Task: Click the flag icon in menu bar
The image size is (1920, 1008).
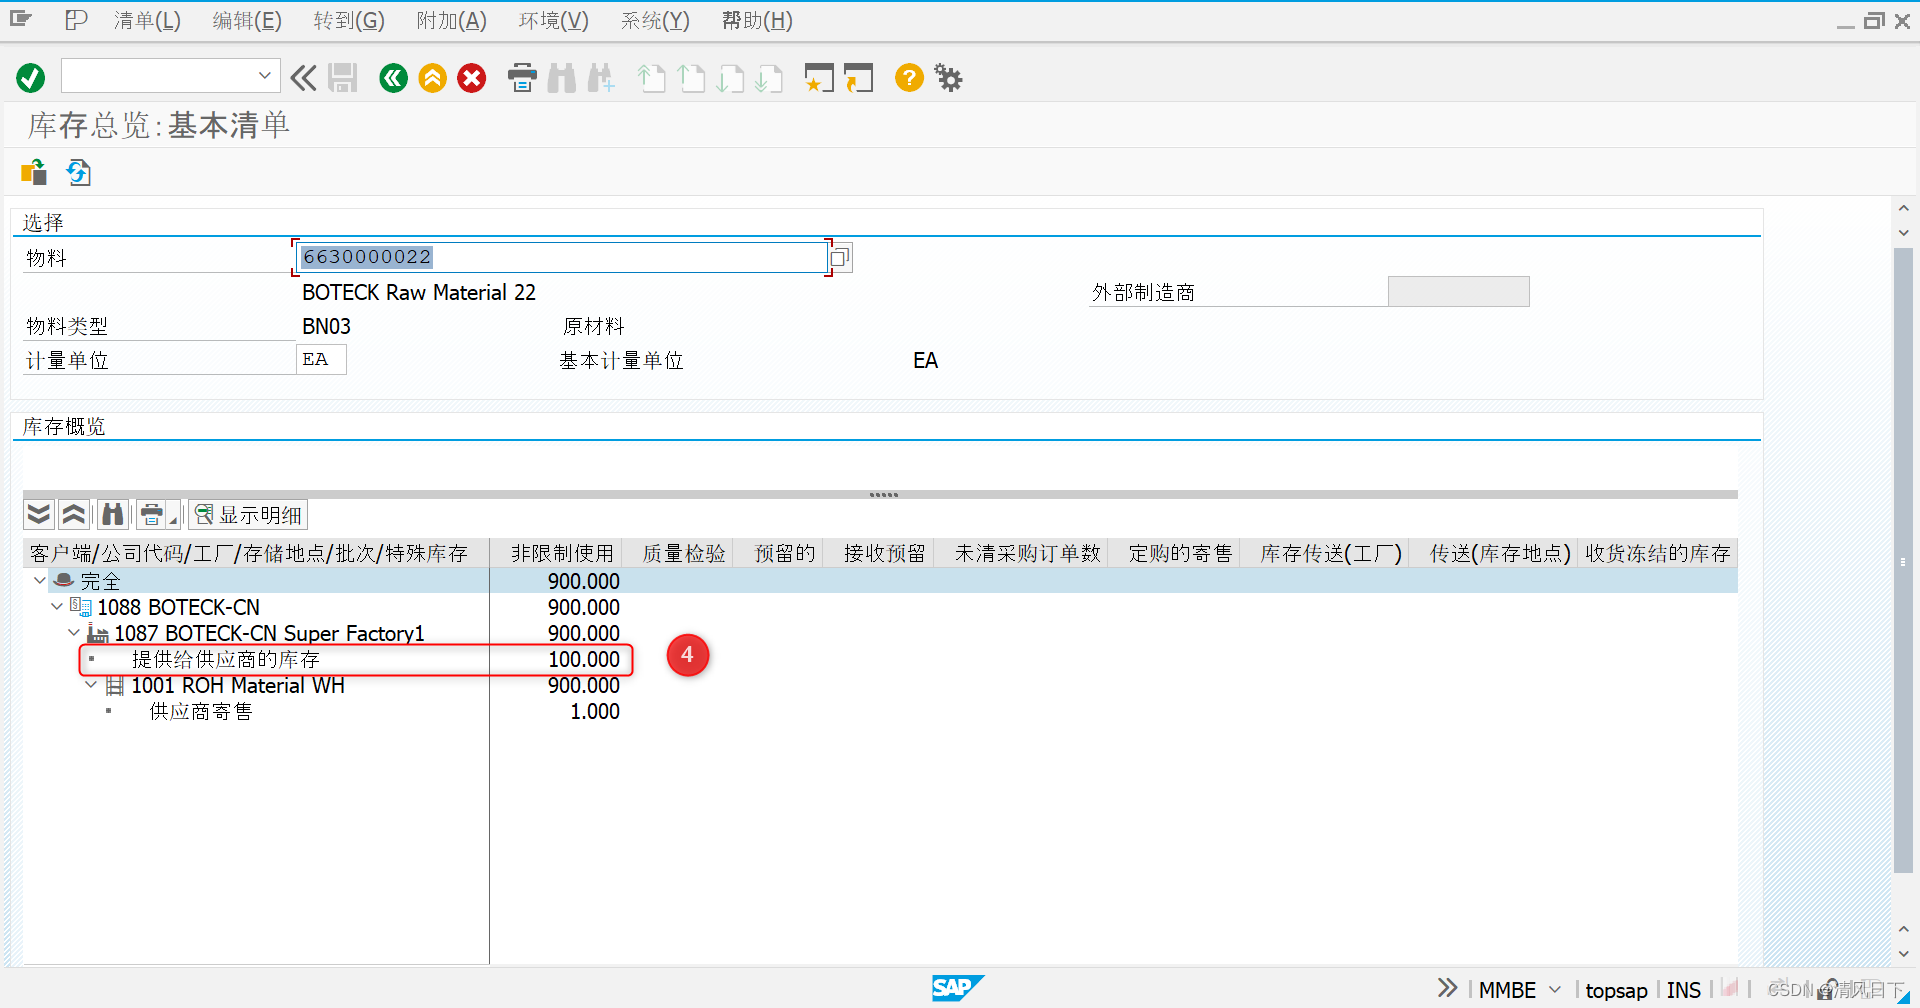Action: [76, 19]
